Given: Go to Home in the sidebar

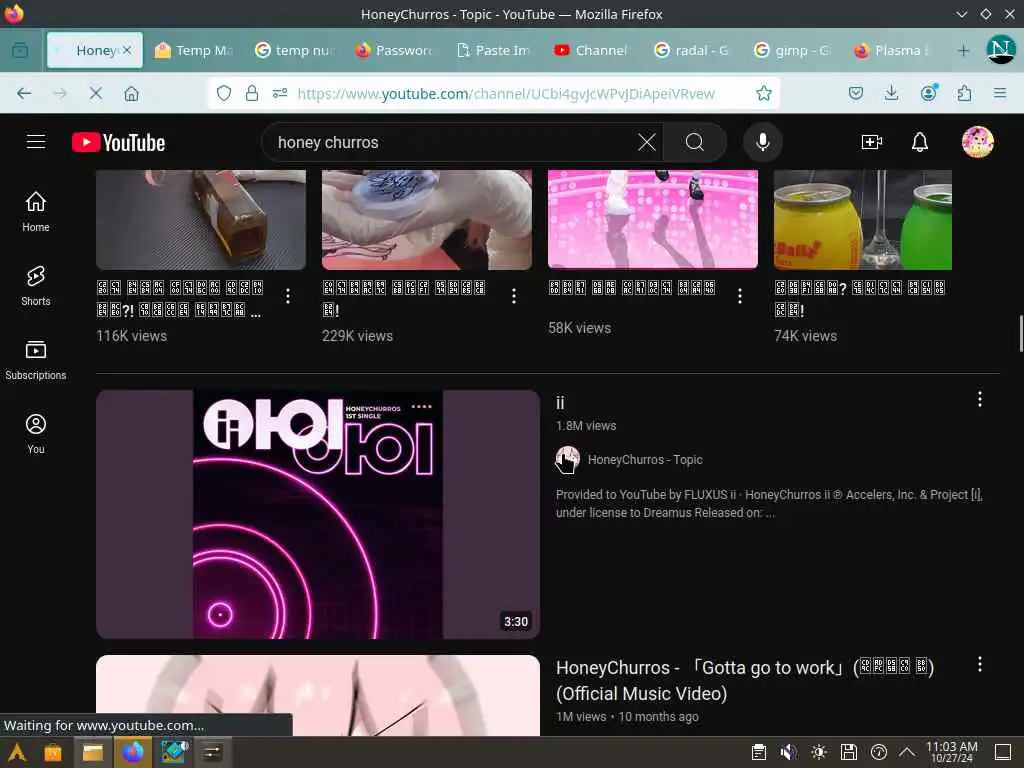Looking at the screenshot, I should tap(36, 212).
